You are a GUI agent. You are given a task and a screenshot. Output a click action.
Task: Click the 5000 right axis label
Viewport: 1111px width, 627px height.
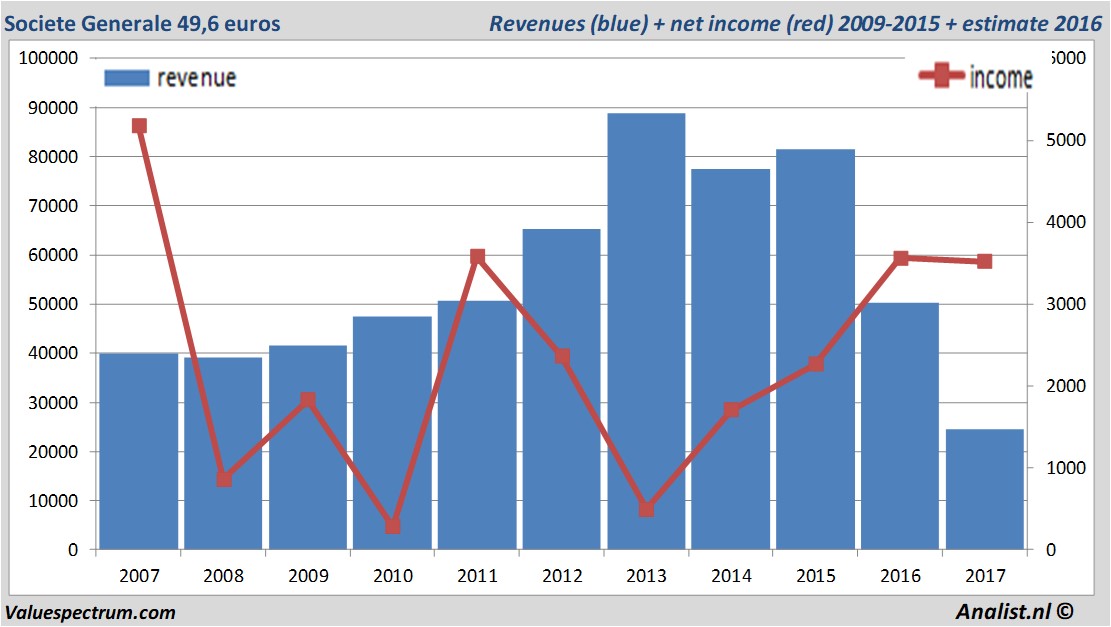coord(1066,140)
